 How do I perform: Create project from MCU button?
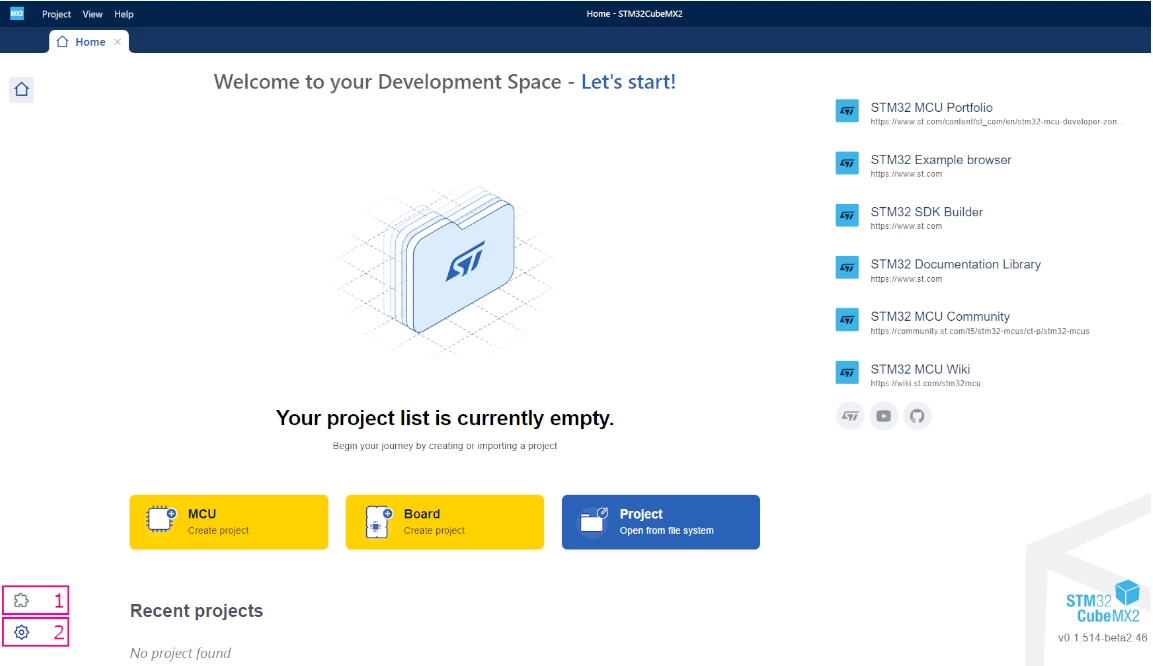pos(229,522)
